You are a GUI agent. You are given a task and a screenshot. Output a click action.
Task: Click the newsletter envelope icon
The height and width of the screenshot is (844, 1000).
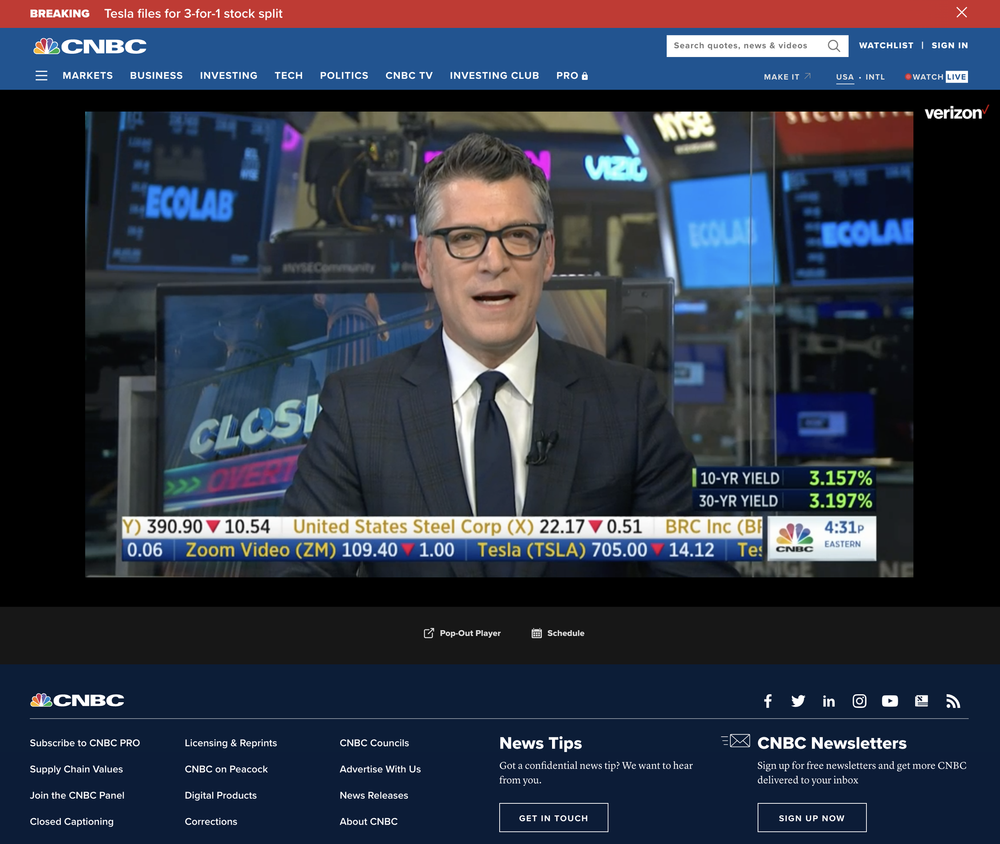(736, 741)
